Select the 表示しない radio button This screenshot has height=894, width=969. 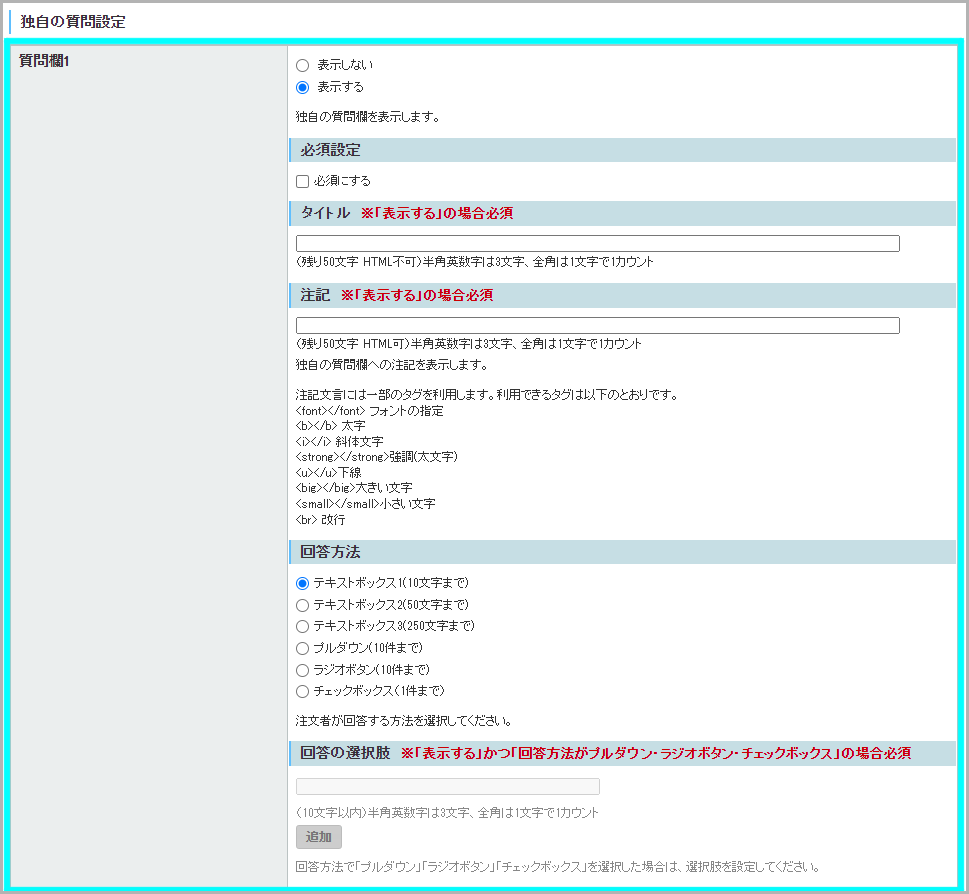point(302,65)
